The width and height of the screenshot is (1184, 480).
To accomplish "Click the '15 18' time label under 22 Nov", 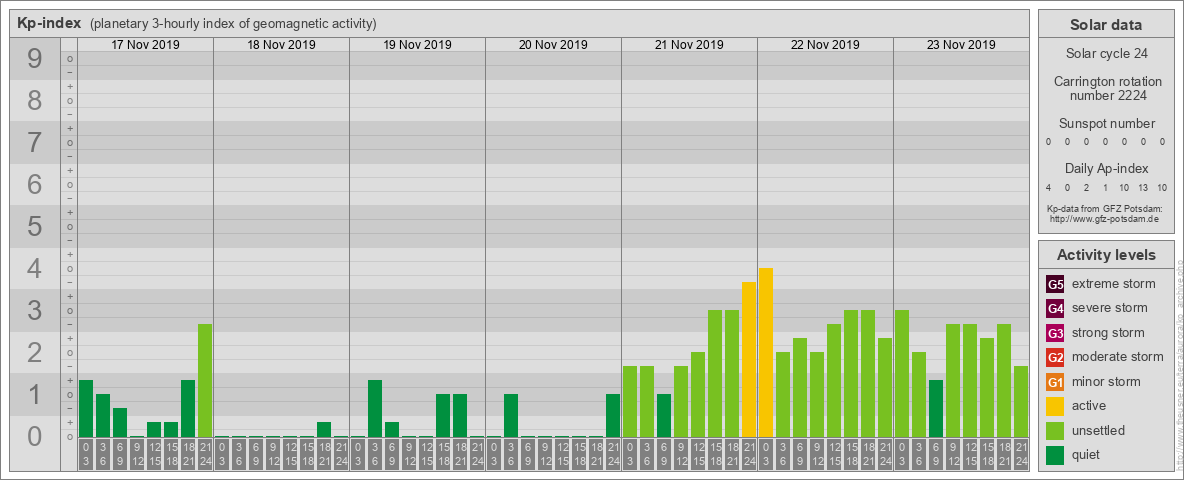I will tap(851, 454).
